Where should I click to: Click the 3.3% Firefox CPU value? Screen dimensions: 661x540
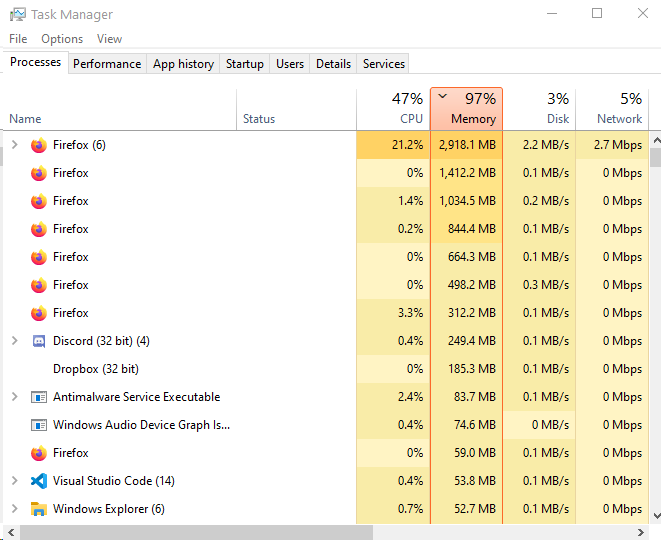(410, 313)
